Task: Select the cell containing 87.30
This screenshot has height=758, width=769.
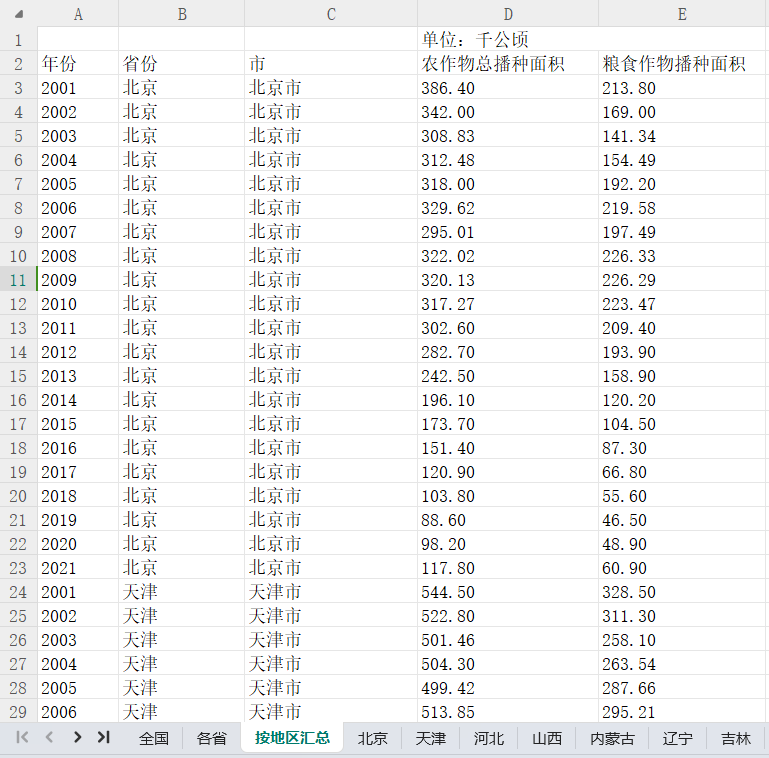Action: tap(682, 448)
